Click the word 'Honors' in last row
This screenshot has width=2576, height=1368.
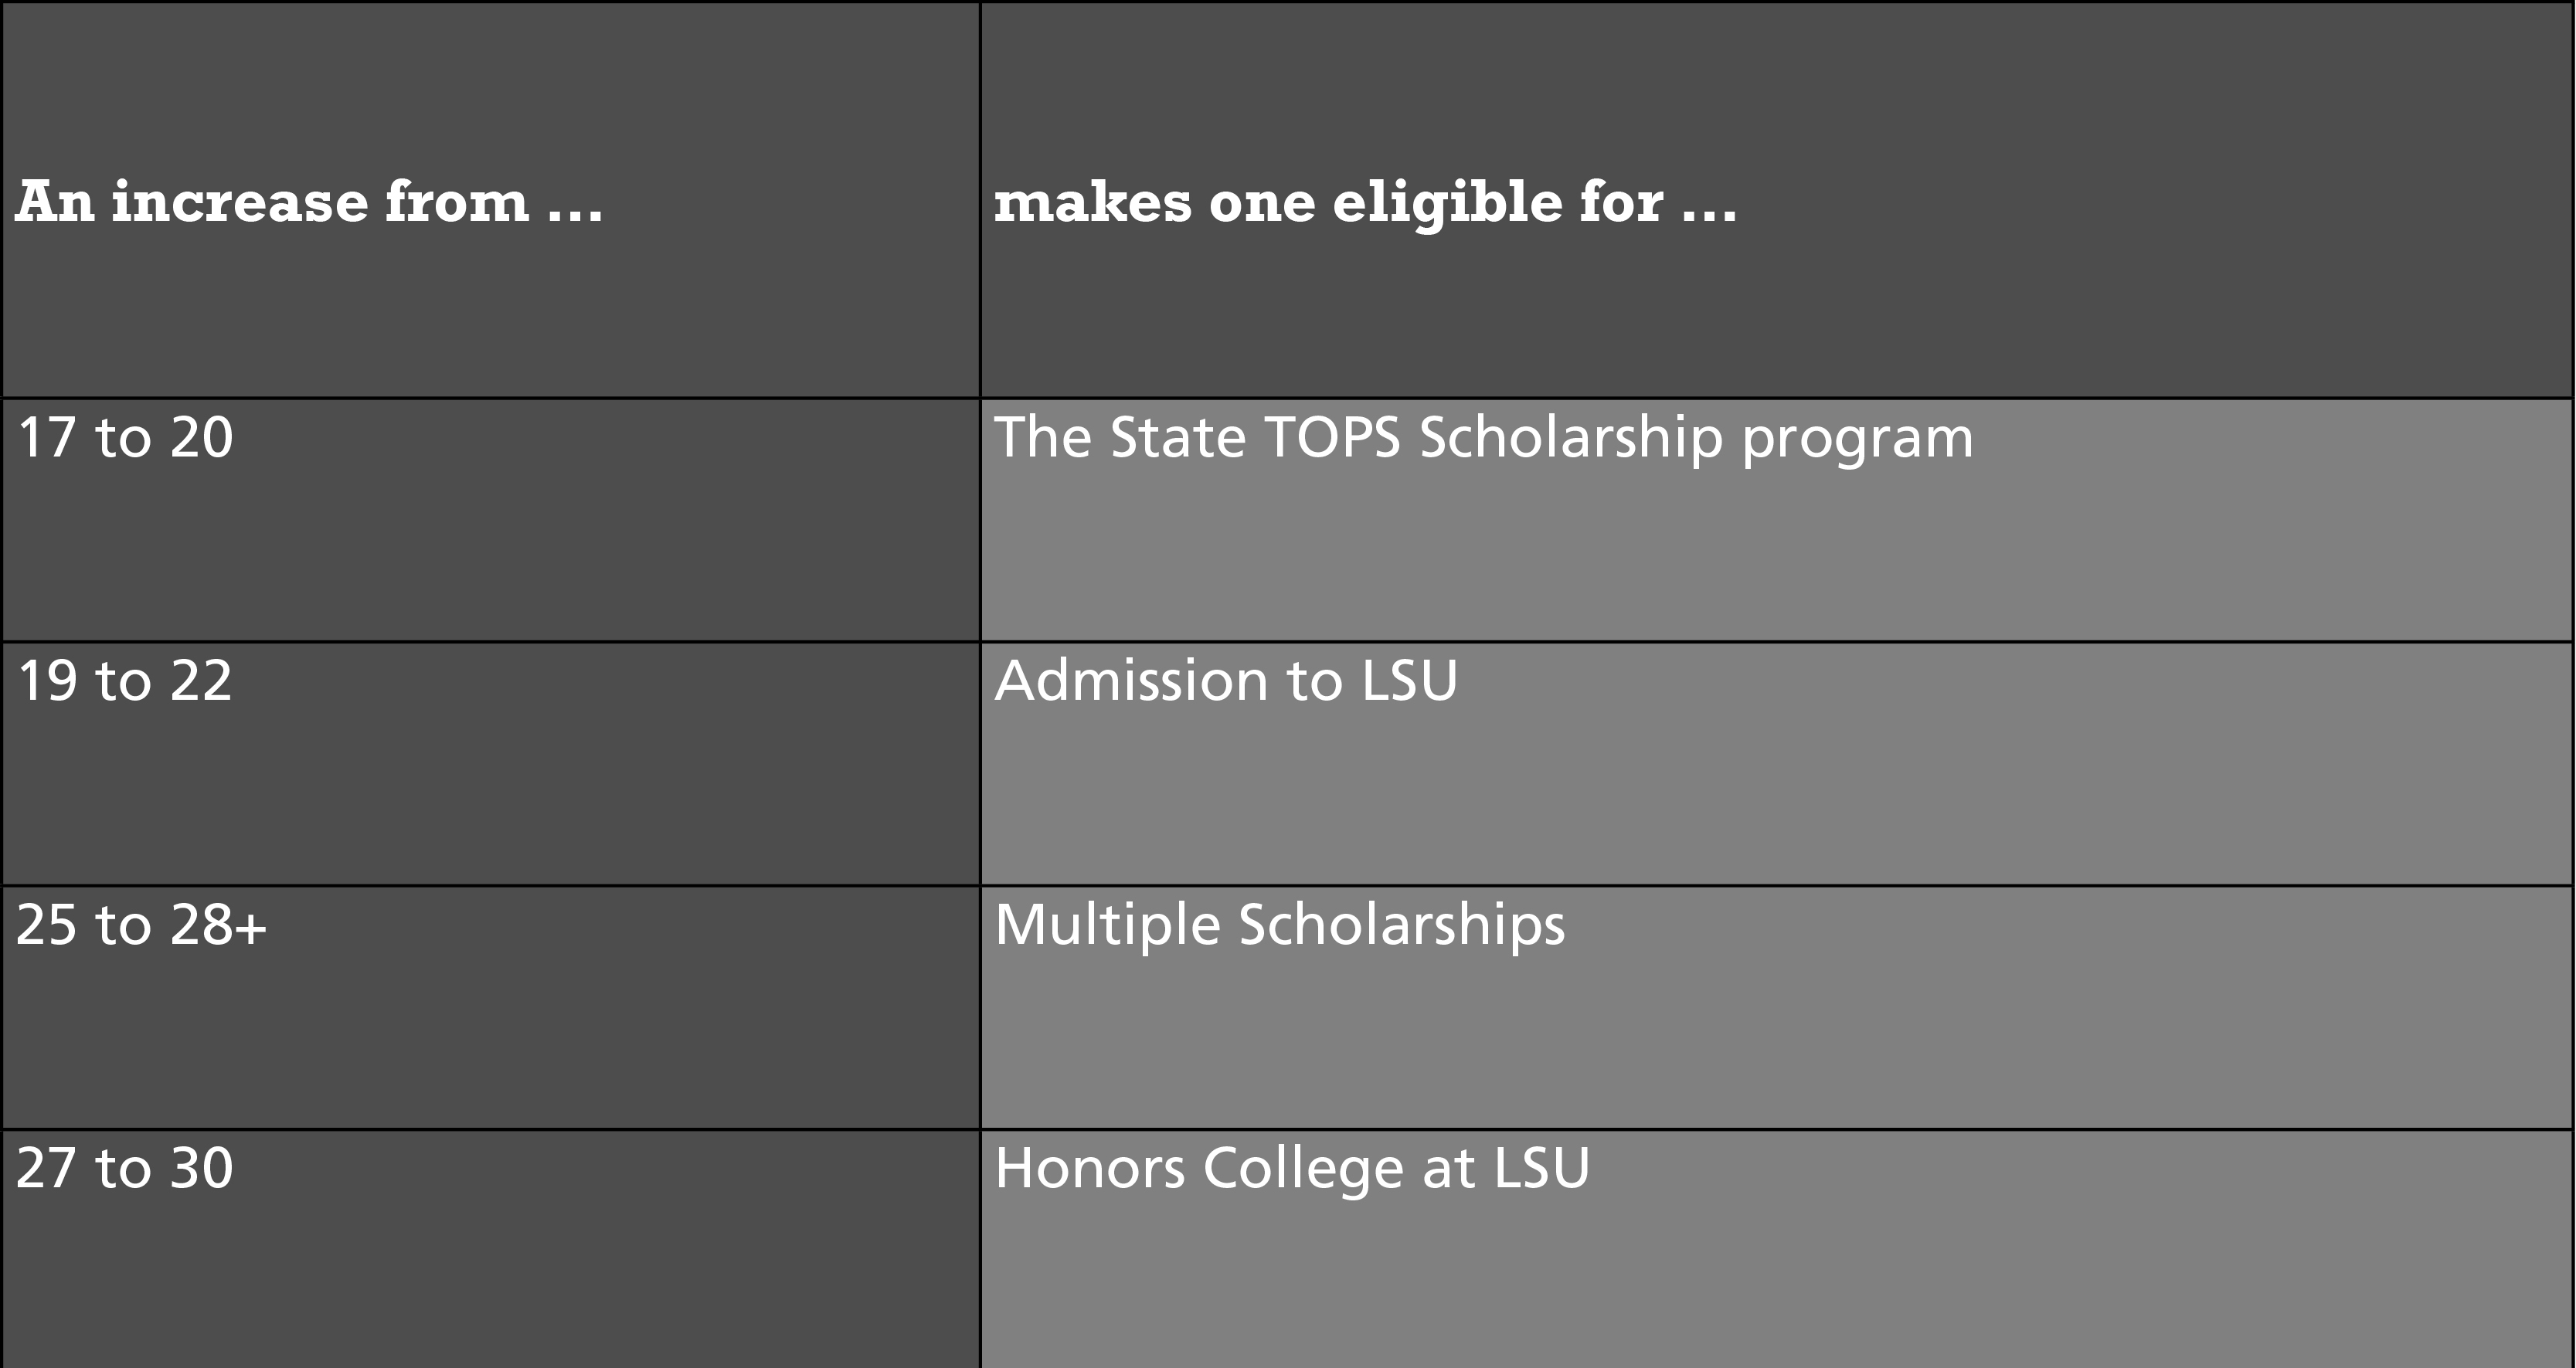click(1090, 1168)
